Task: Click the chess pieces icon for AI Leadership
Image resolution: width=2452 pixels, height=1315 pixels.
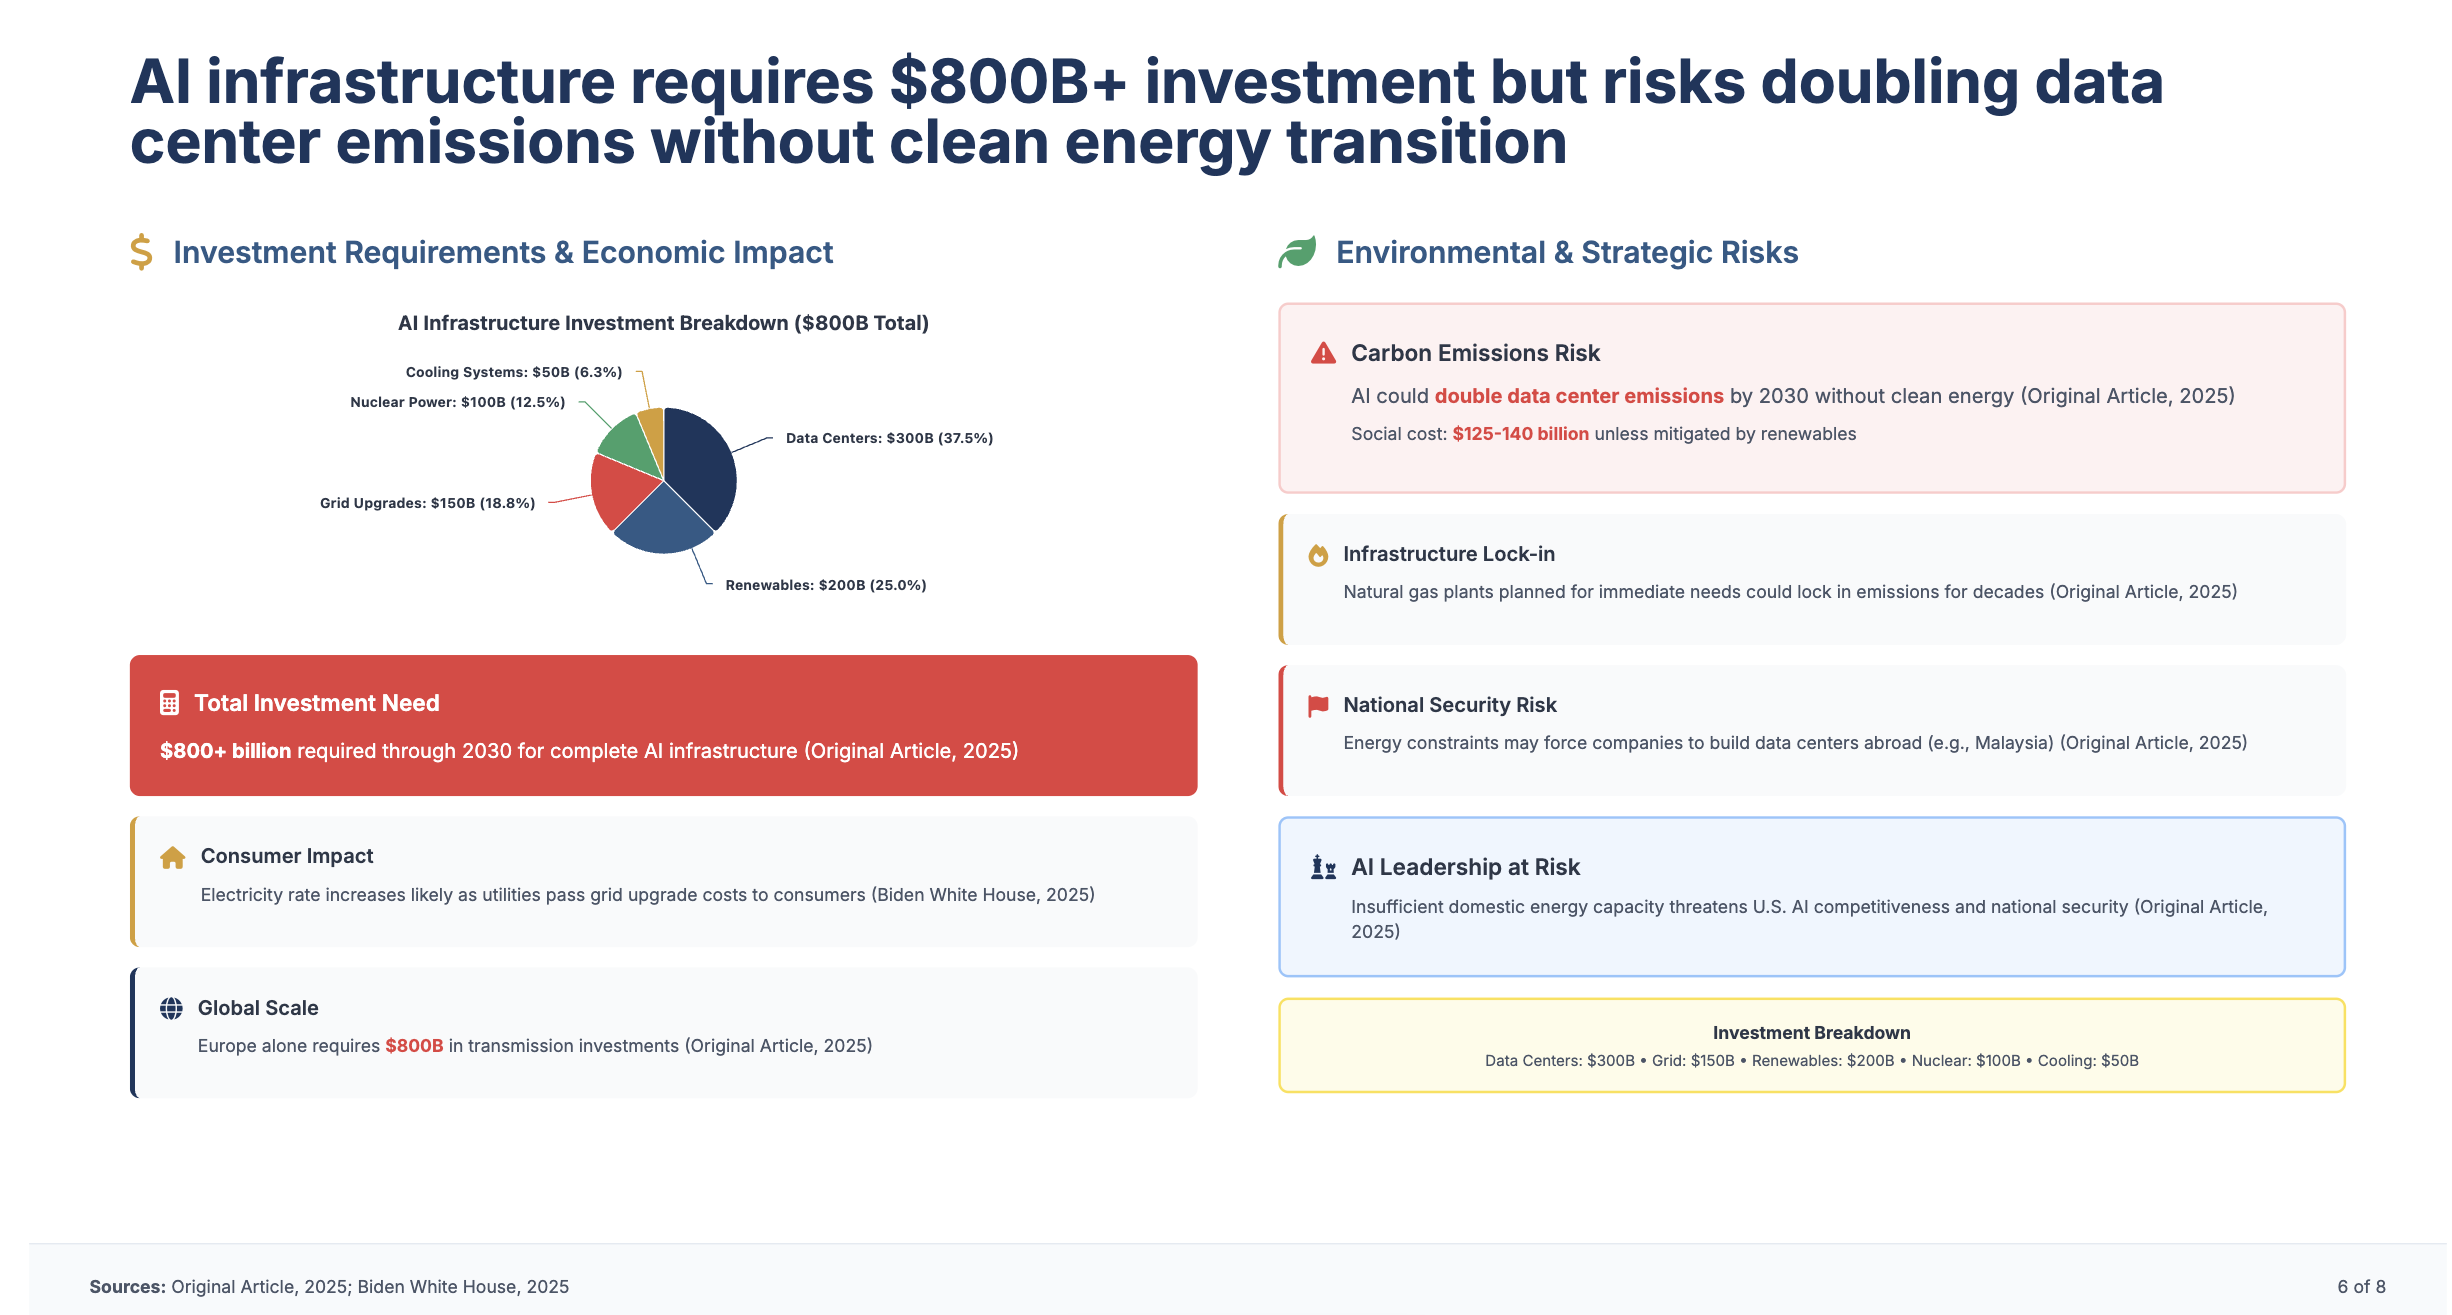Action: pyautogui.click(x=1323, y=867)
